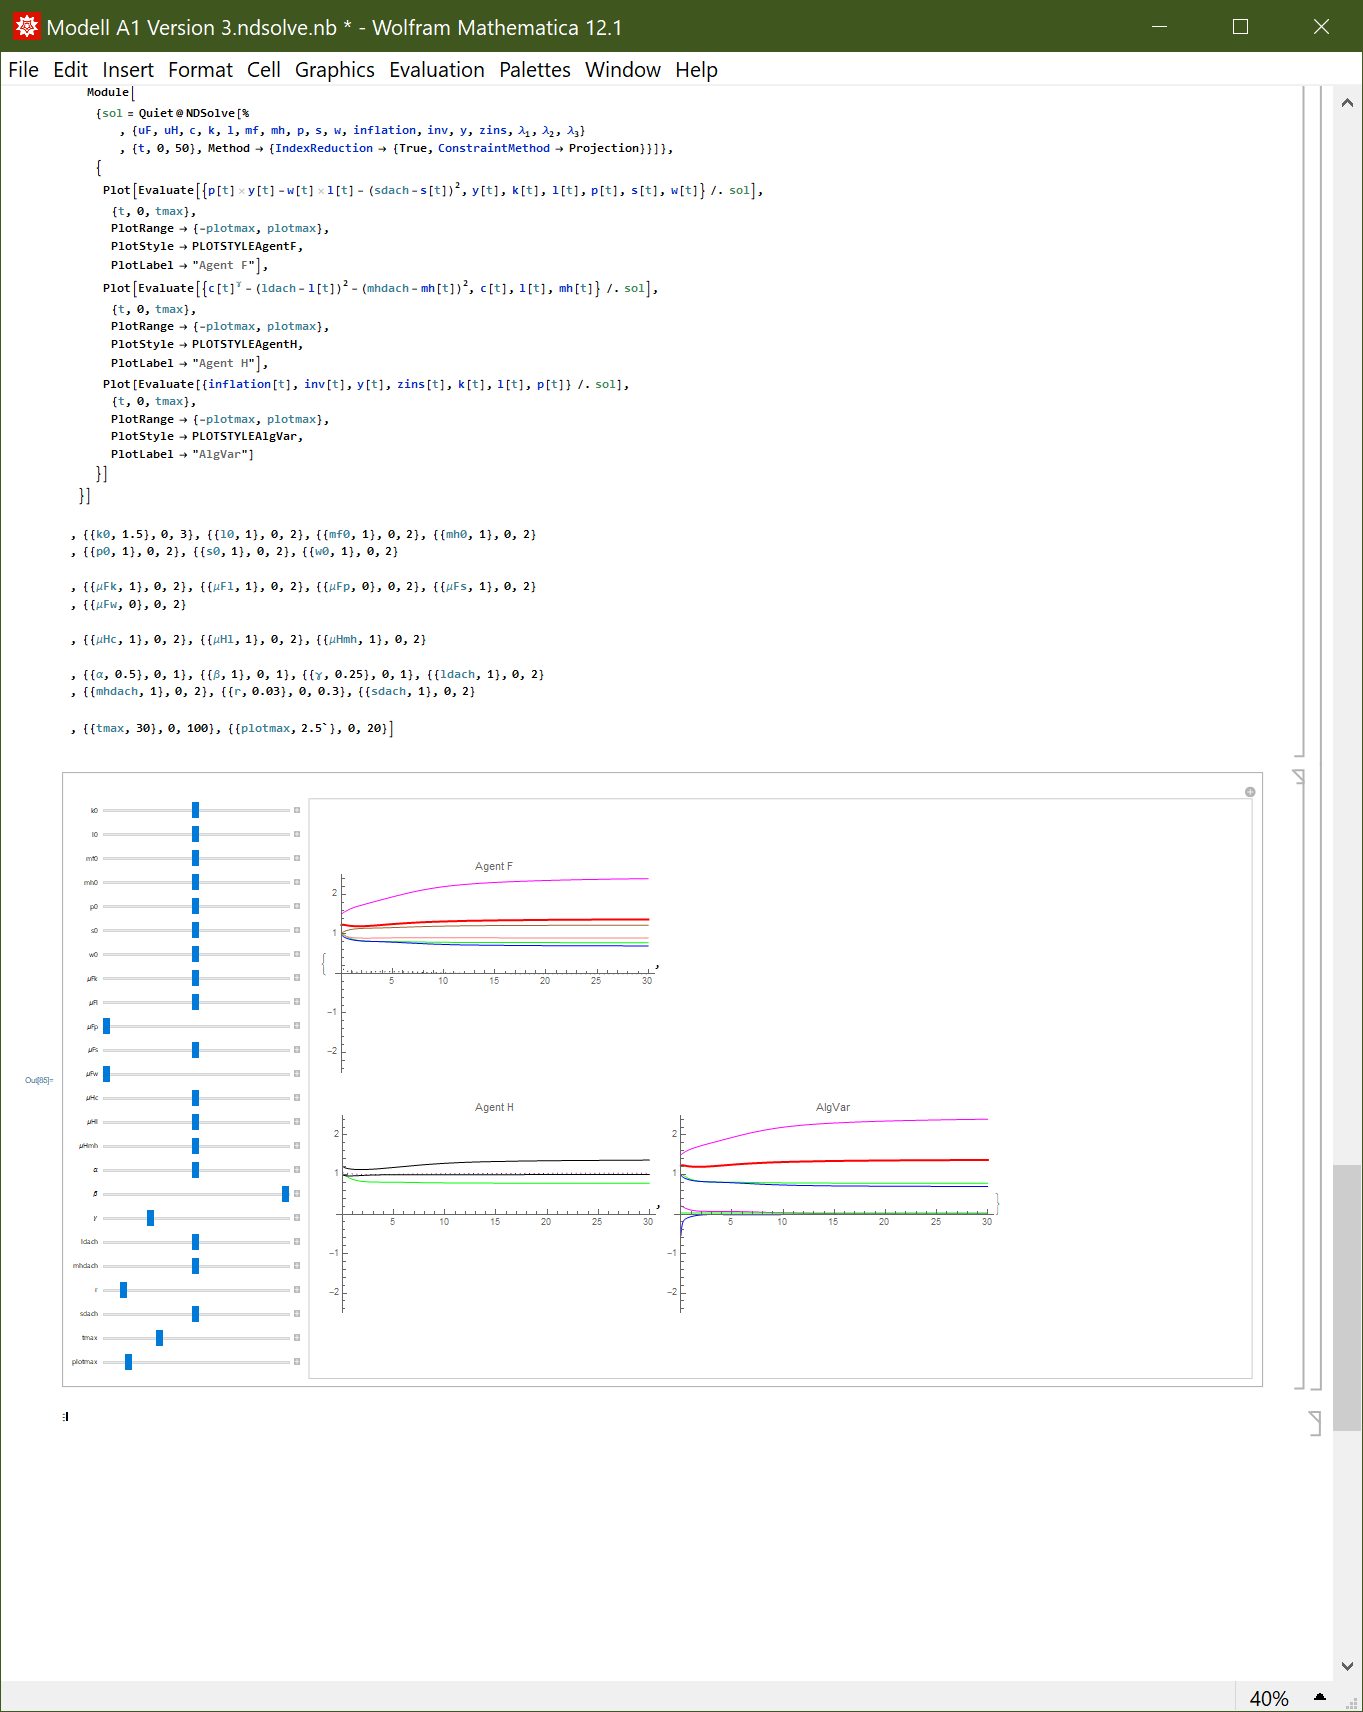Open the Graphics menu
This screenshot has width=1363, height=1712.
[334, 70]
